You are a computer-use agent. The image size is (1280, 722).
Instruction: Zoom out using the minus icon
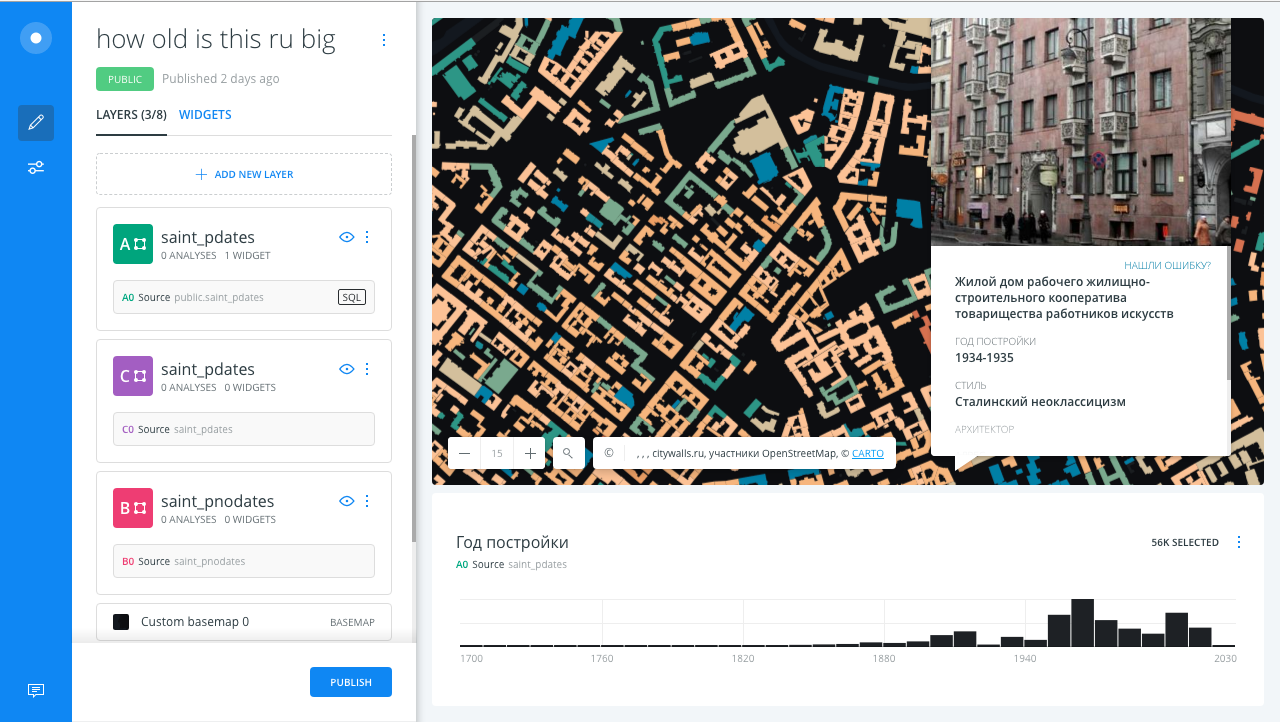coord(464,453)
